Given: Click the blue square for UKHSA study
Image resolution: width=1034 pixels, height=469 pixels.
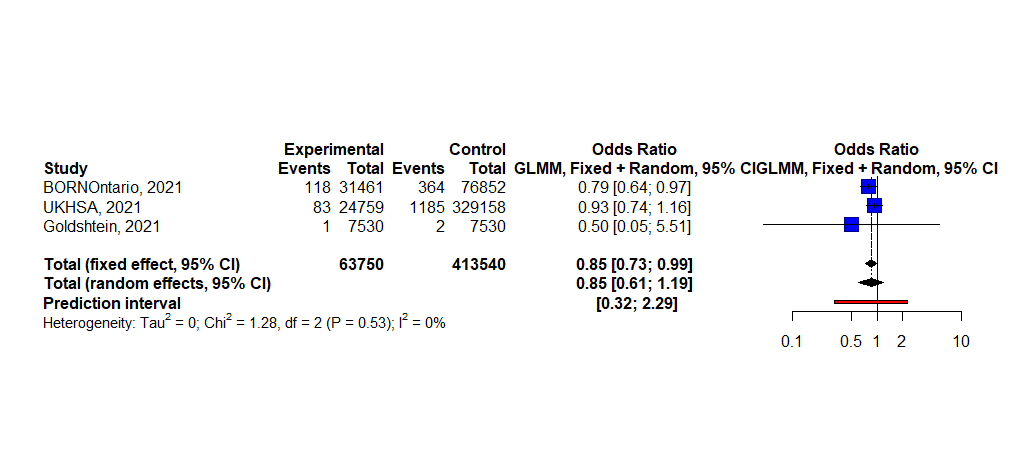Looking at the screenshot, I should click(874, 206).
